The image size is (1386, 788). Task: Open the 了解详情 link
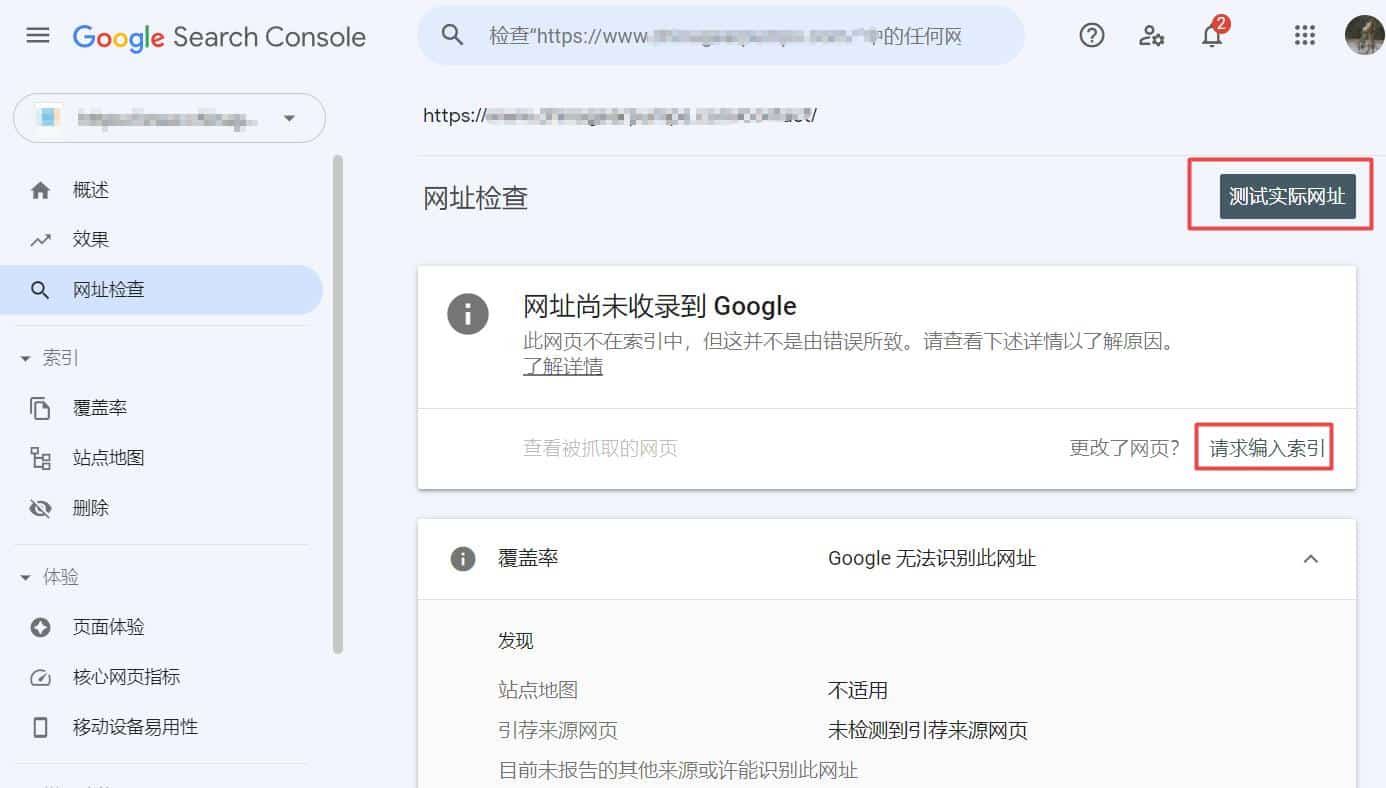[x=563, y=367]
